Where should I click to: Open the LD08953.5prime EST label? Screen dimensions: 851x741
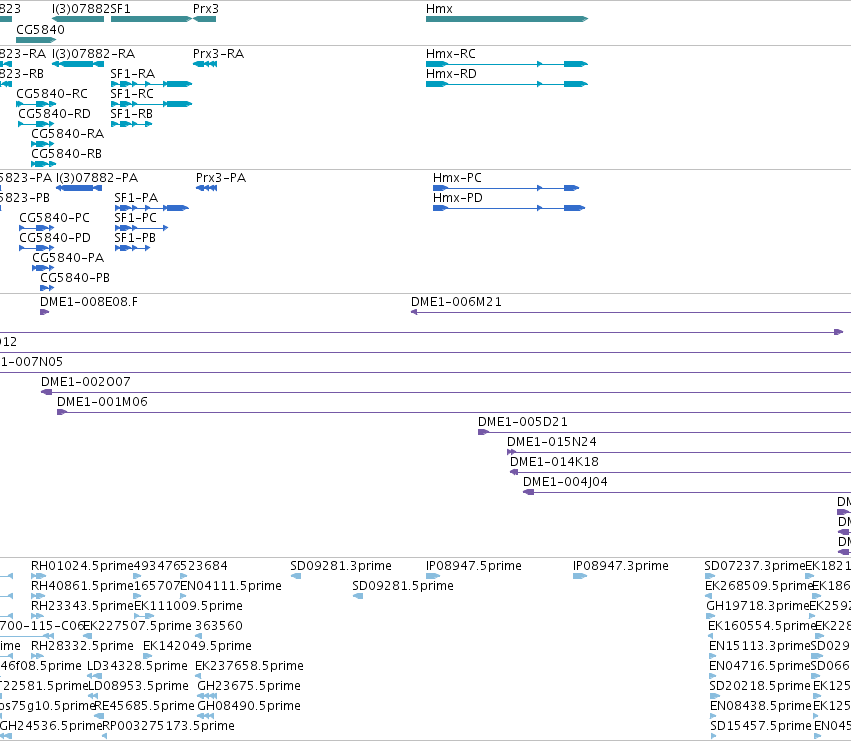tap(138, 686)
